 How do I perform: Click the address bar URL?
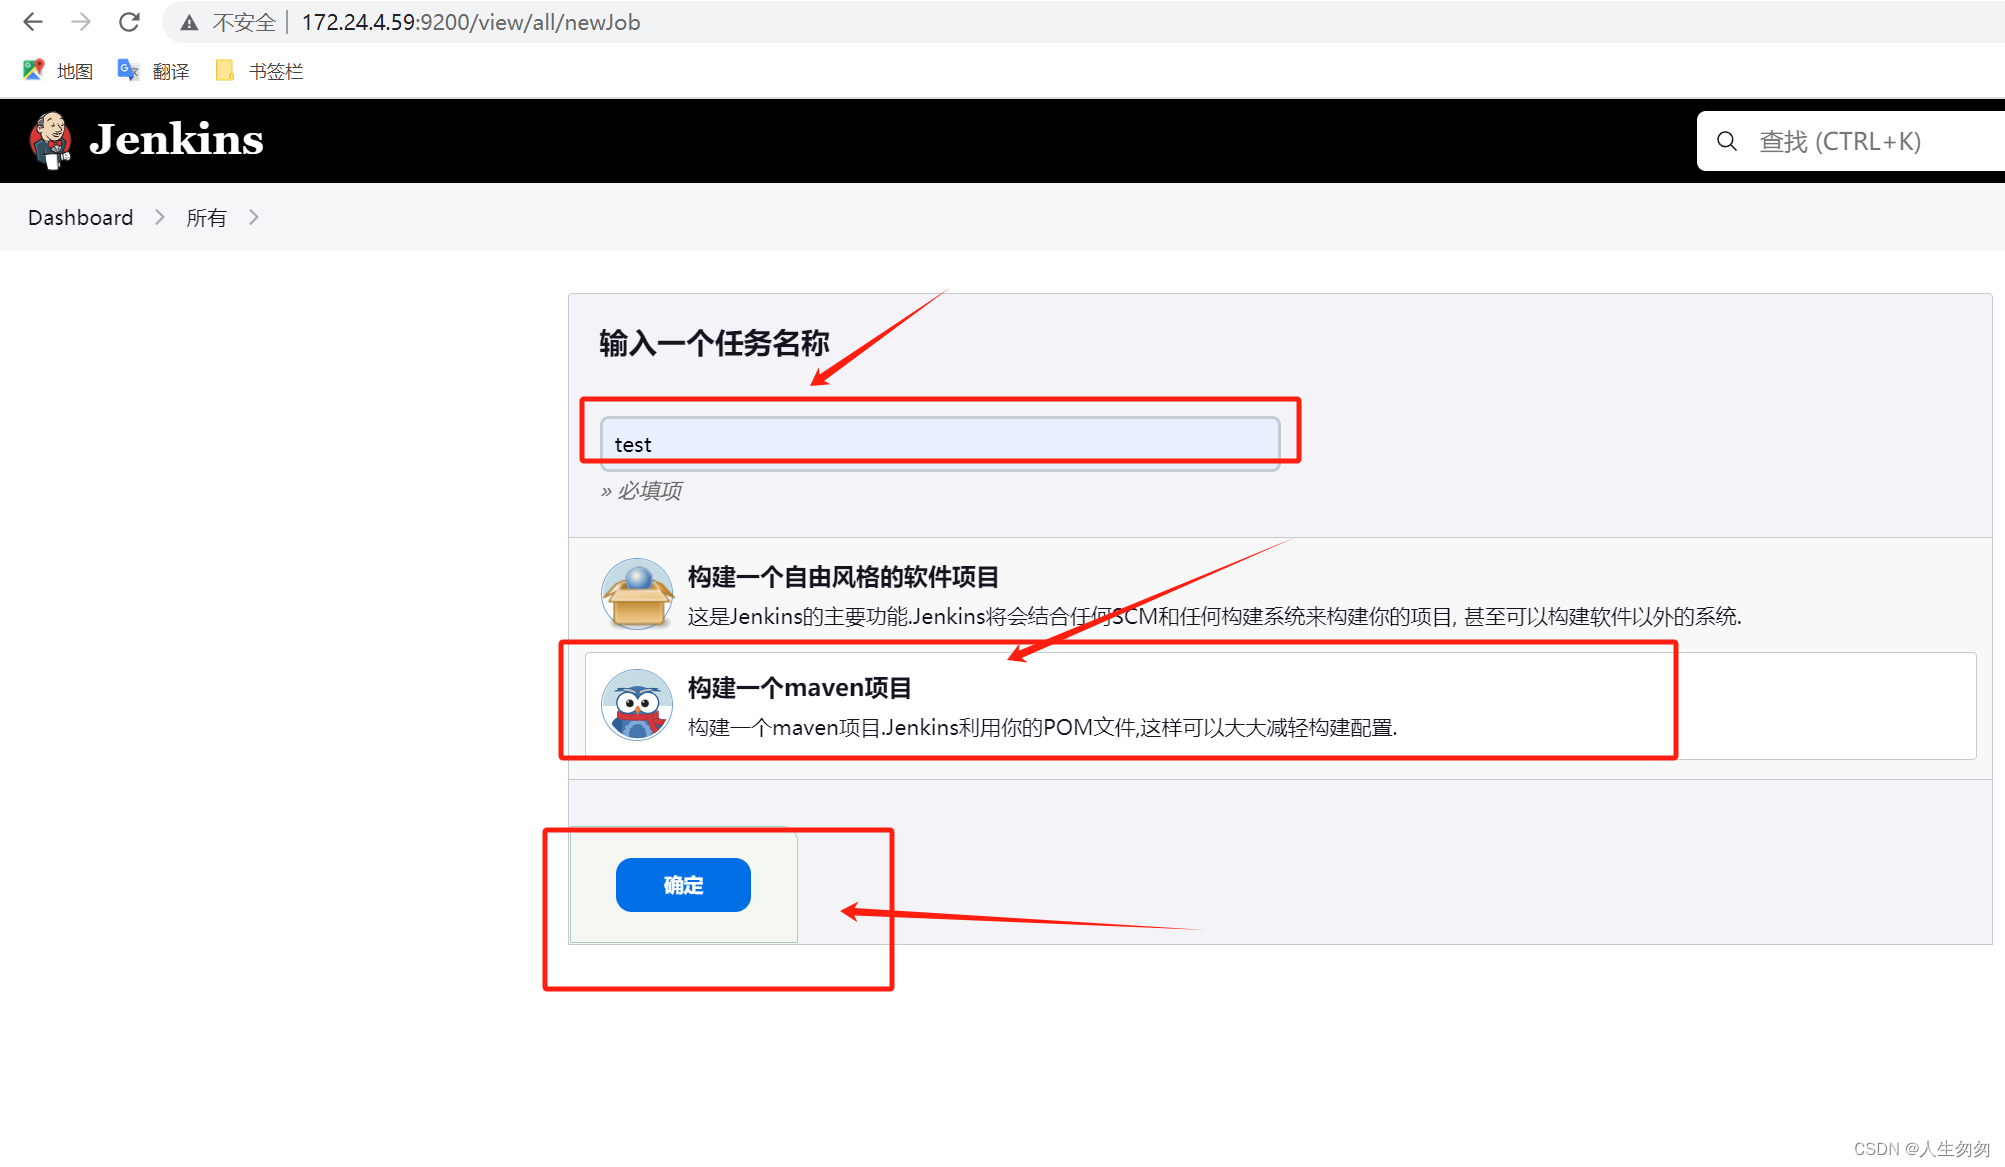pyautogui.click(x=471, y=22)
